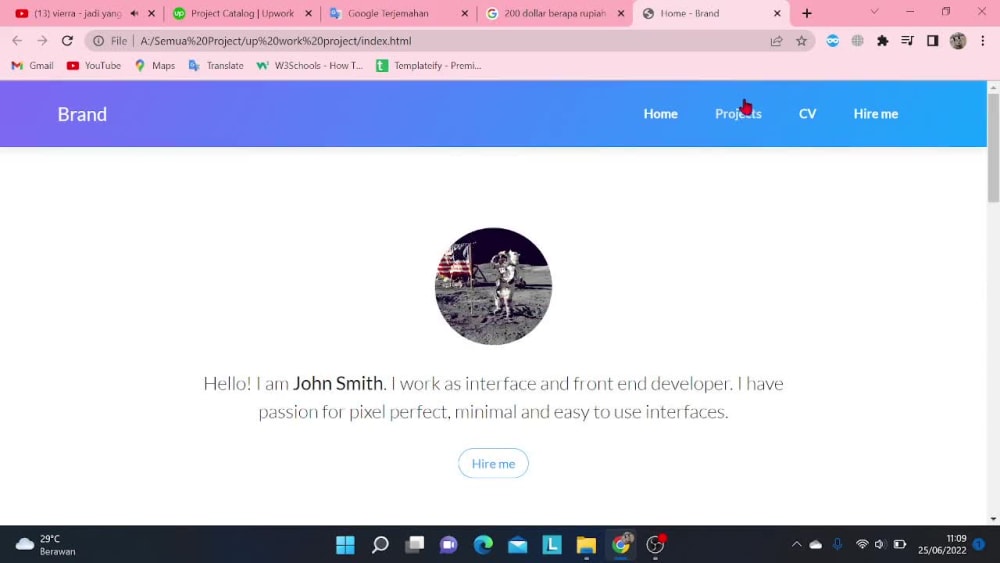
Task: View site information icon before File
Action: 98,41
